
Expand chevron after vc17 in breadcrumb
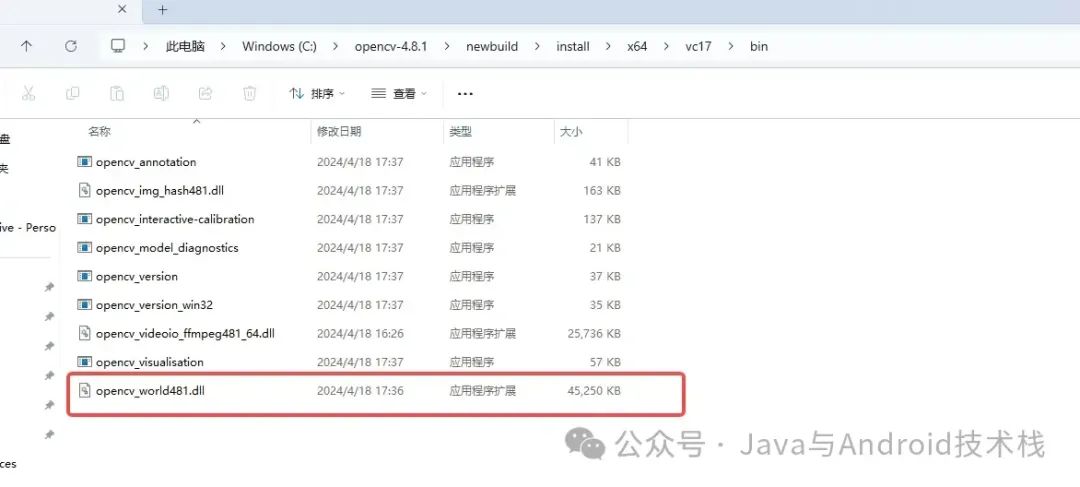(731, 47)
